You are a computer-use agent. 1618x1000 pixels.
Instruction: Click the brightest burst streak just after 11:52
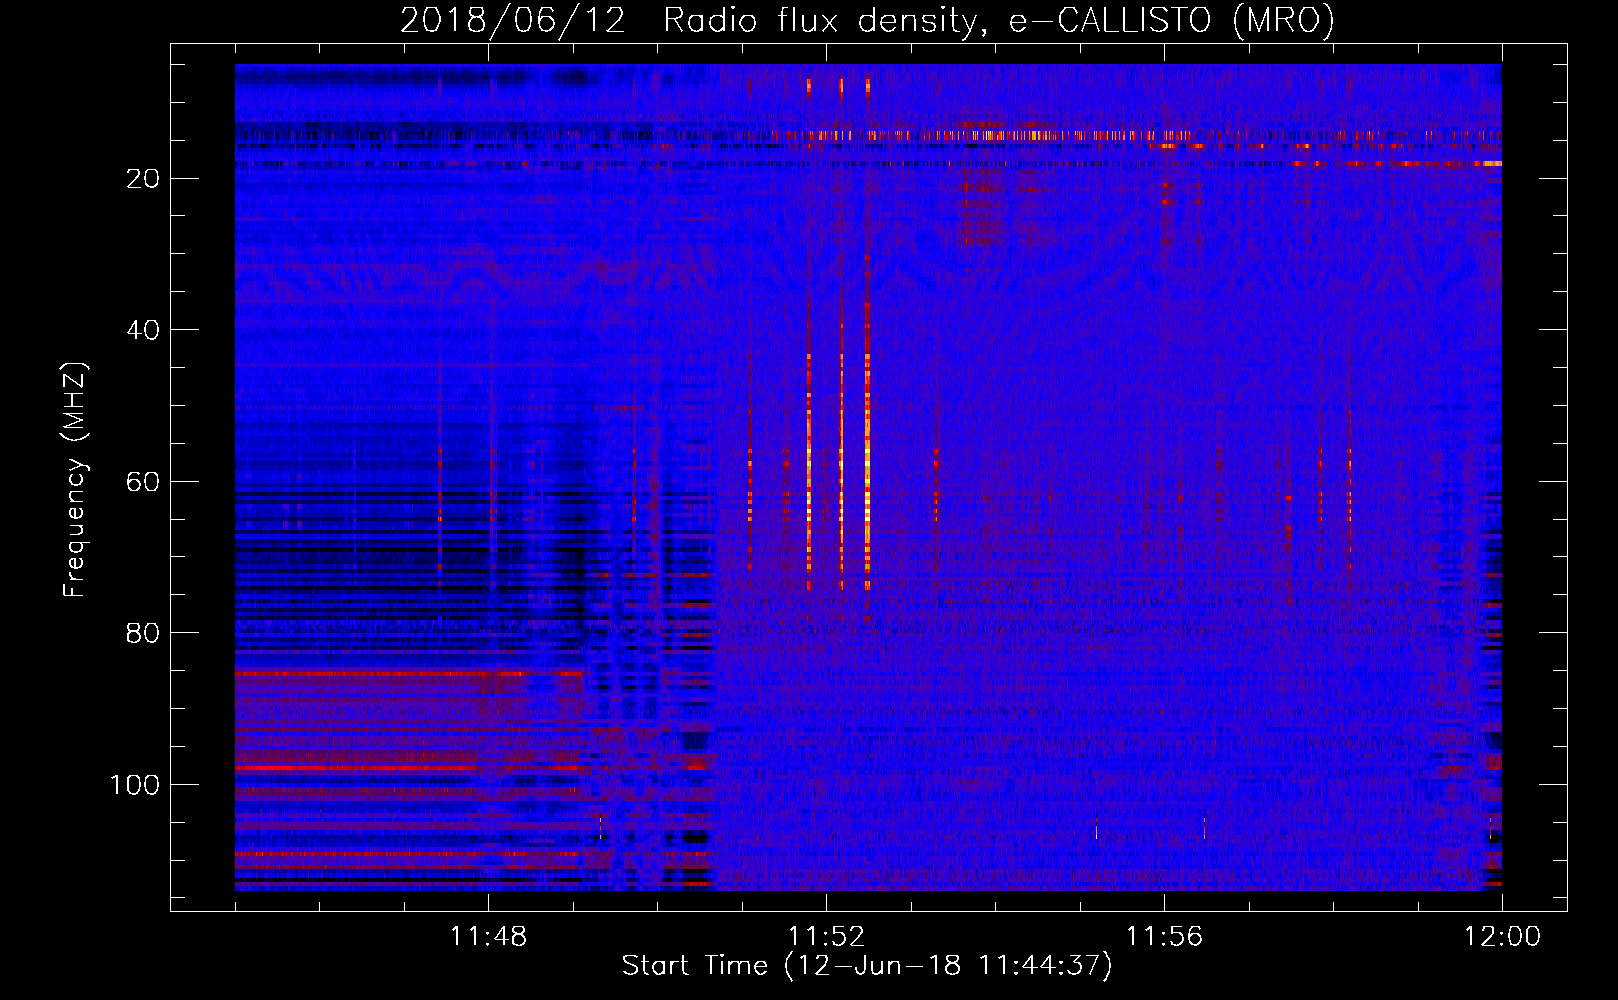pyautogui.click(x=867, y=470)
